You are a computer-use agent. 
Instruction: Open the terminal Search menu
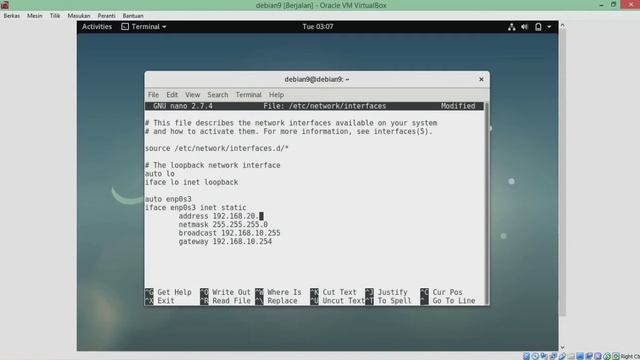[218, 95]
